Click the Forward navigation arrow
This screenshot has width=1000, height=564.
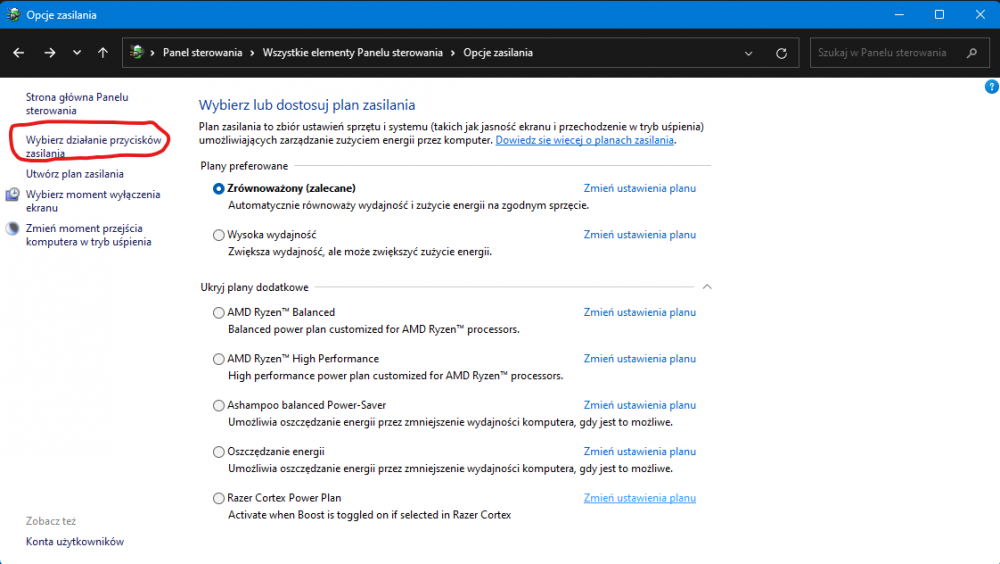coord(49,53)
